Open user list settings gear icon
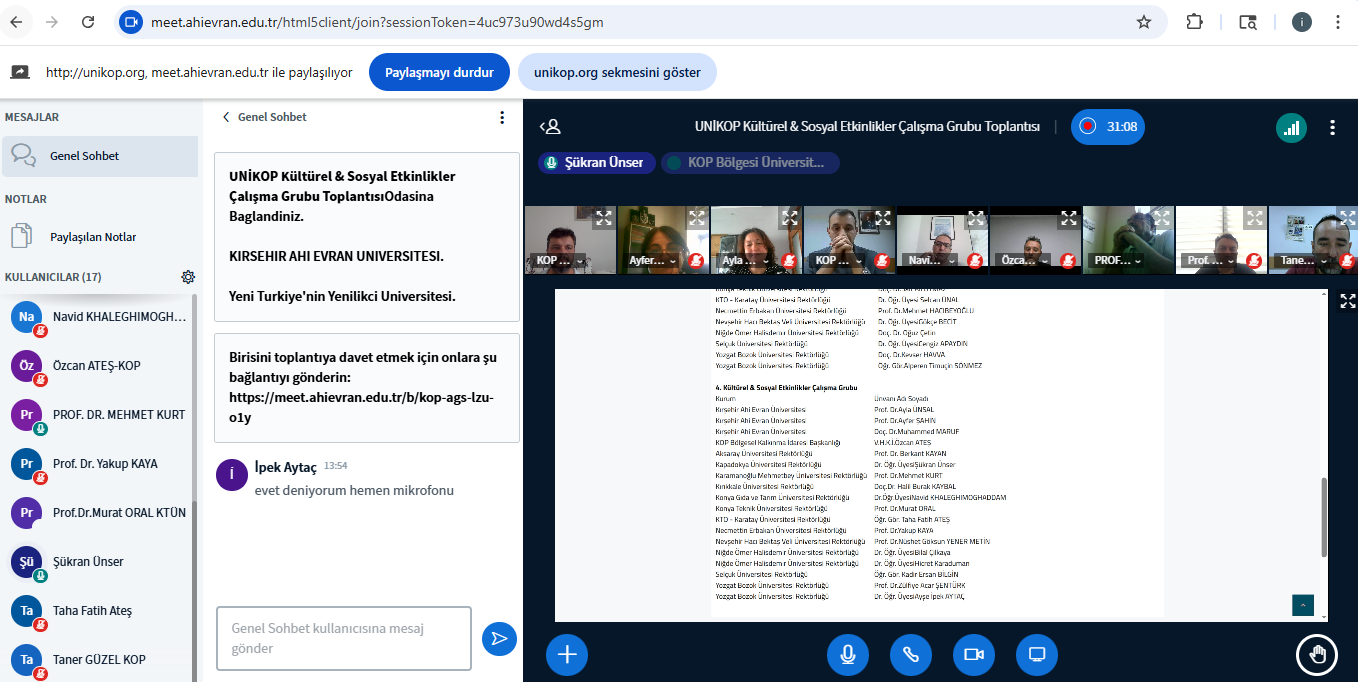Image resolution: width=1358 pixels, height=682 pixels. coord(188,277)
